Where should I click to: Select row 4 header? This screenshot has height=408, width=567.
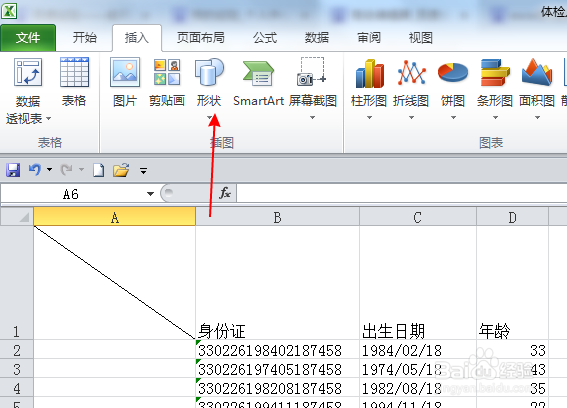(x=17, y=387)
